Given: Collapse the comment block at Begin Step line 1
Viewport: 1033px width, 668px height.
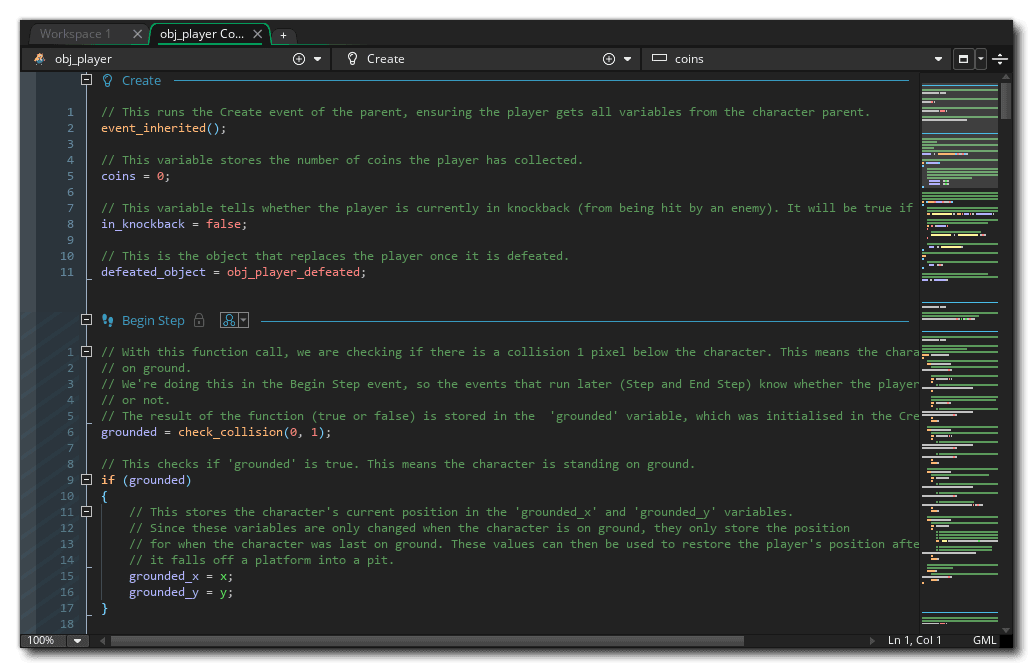Looking at the screenshot, I should pos(86,351).
